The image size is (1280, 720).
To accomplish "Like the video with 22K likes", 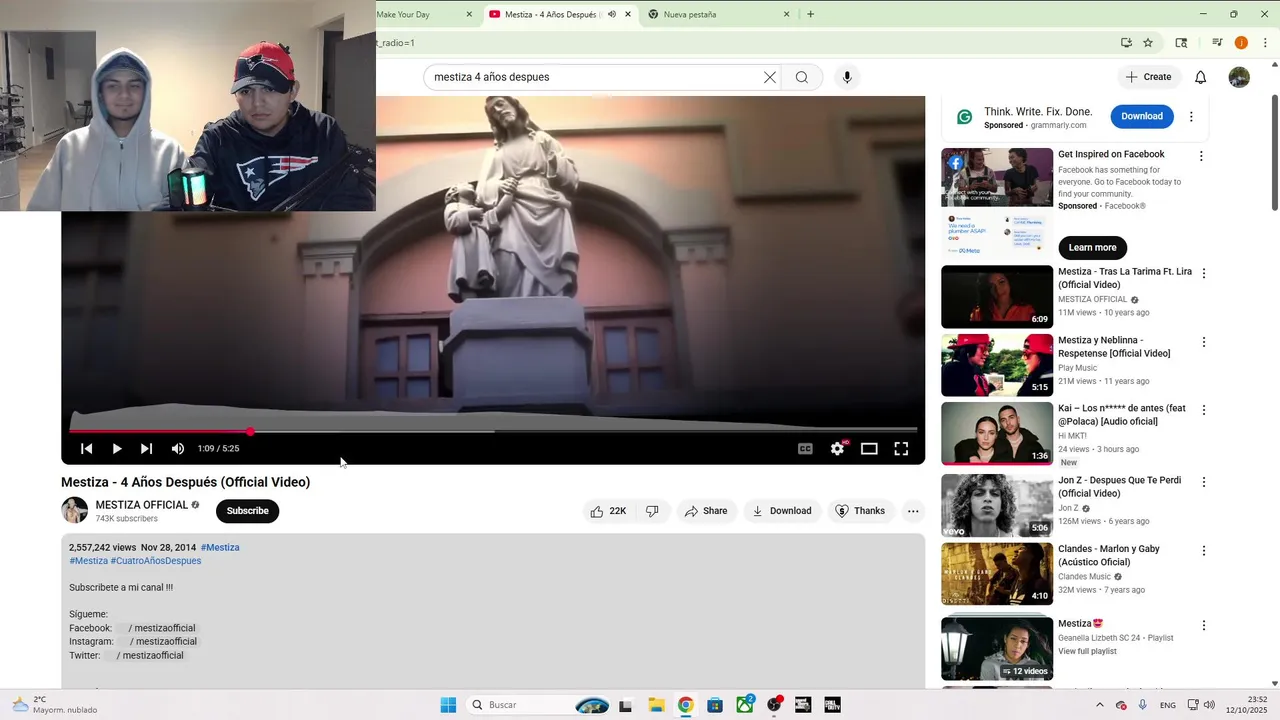I will [609, 511].
